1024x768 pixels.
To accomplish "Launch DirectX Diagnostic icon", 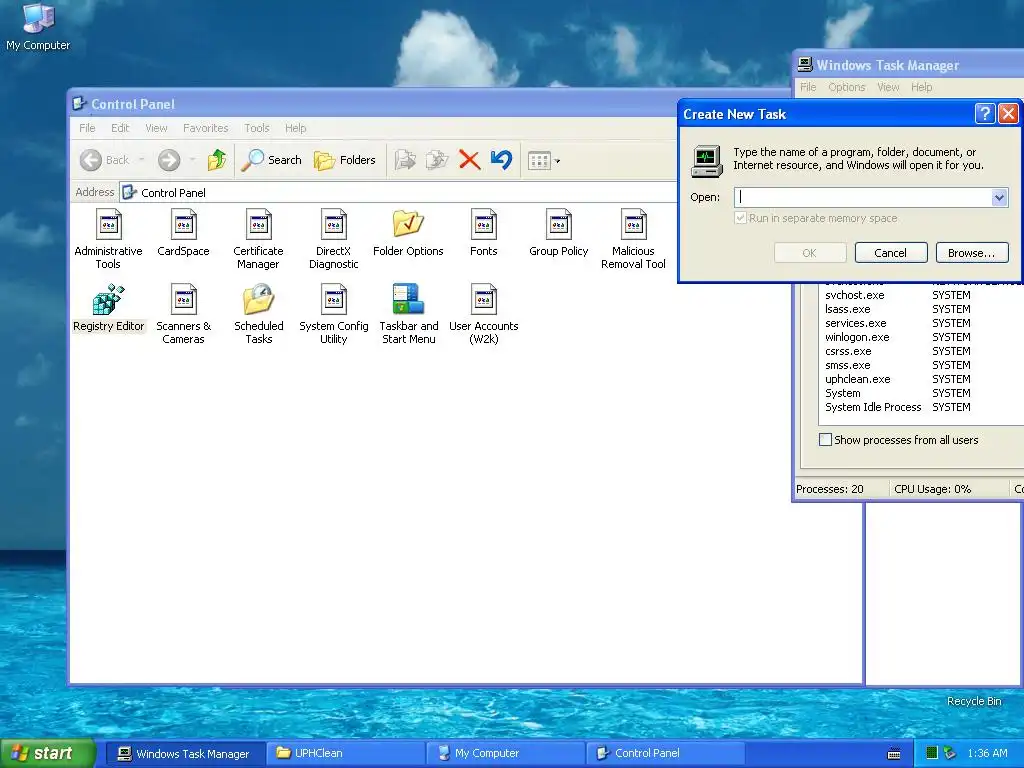I will point(333,239).
